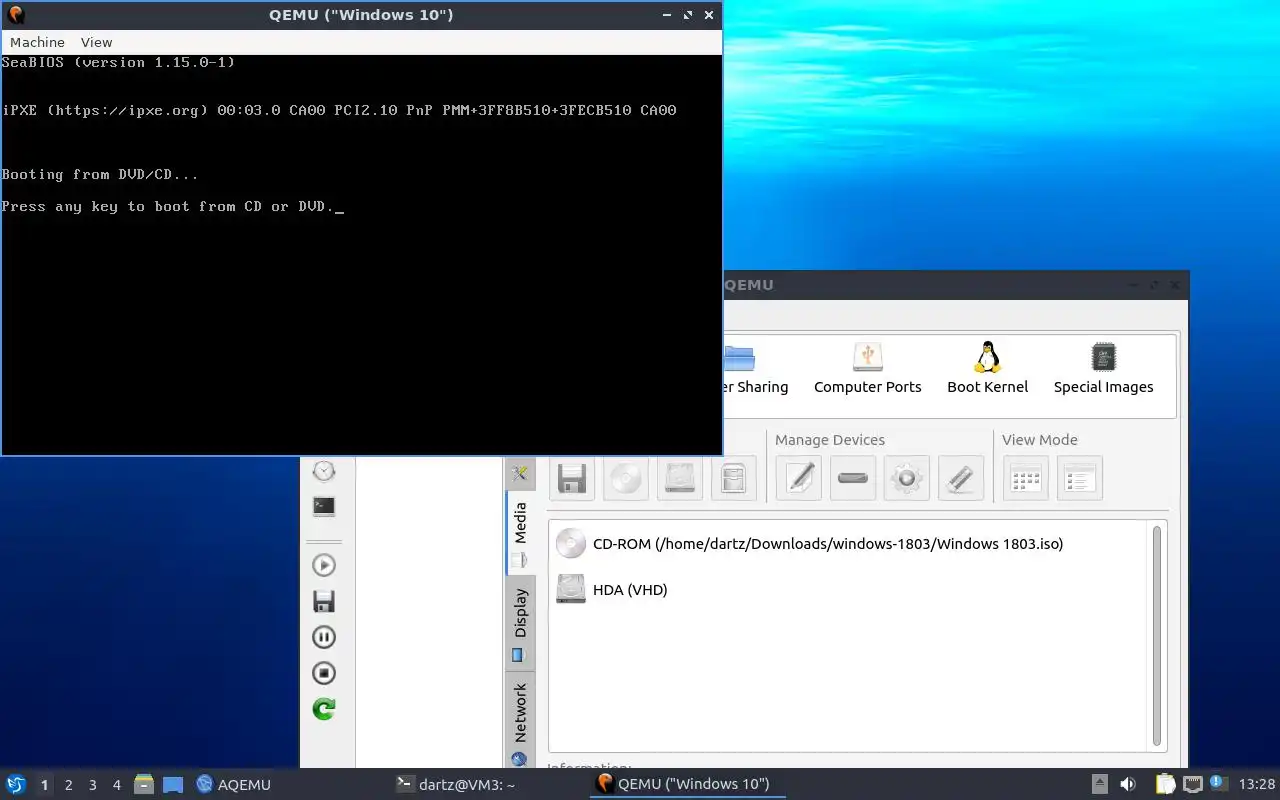Open the Computer Ports section in AQEMU
This screenshot has width=1280, height=800.
click(867, 368)
